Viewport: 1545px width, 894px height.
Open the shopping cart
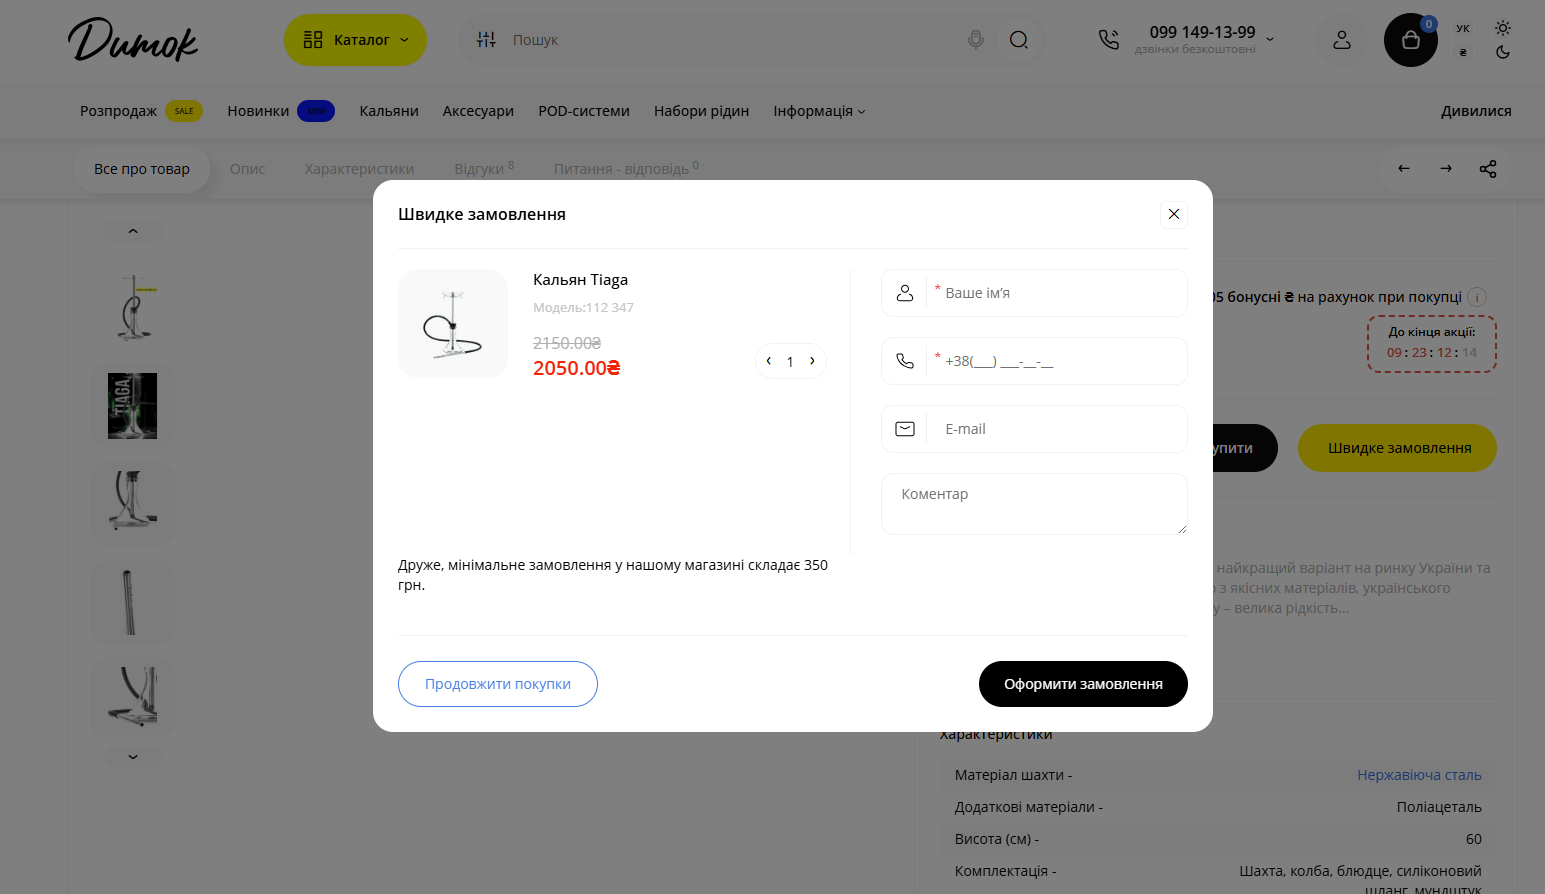coord(1410,40)
